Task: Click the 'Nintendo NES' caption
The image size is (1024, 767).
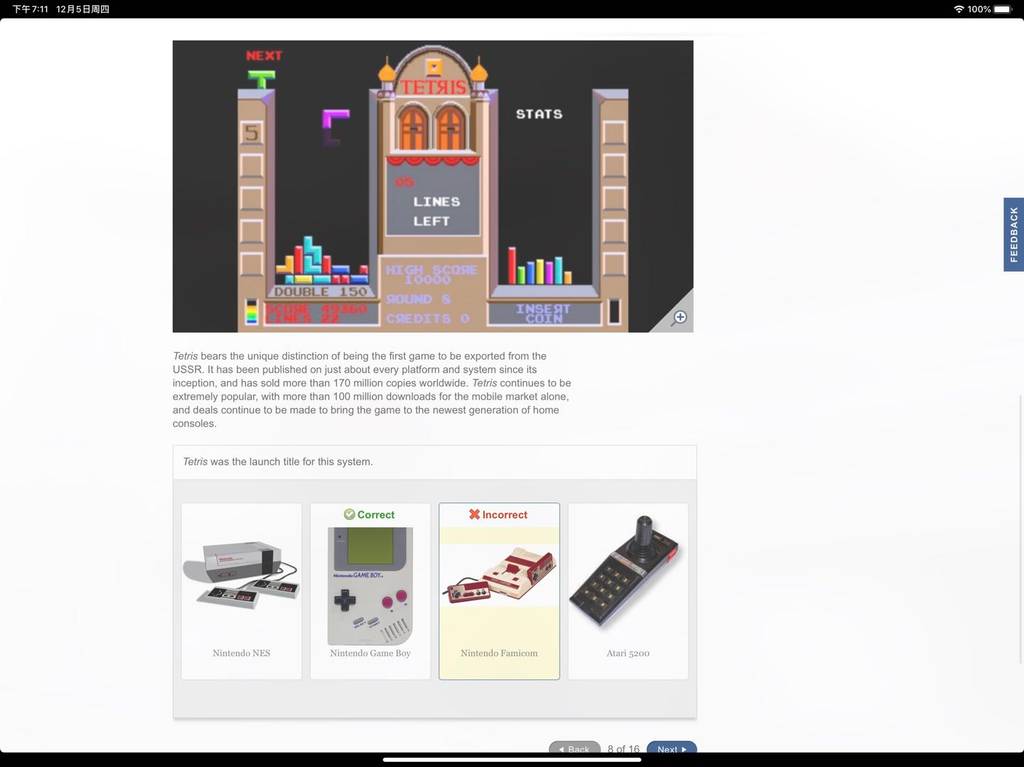Action: point(242,653)
